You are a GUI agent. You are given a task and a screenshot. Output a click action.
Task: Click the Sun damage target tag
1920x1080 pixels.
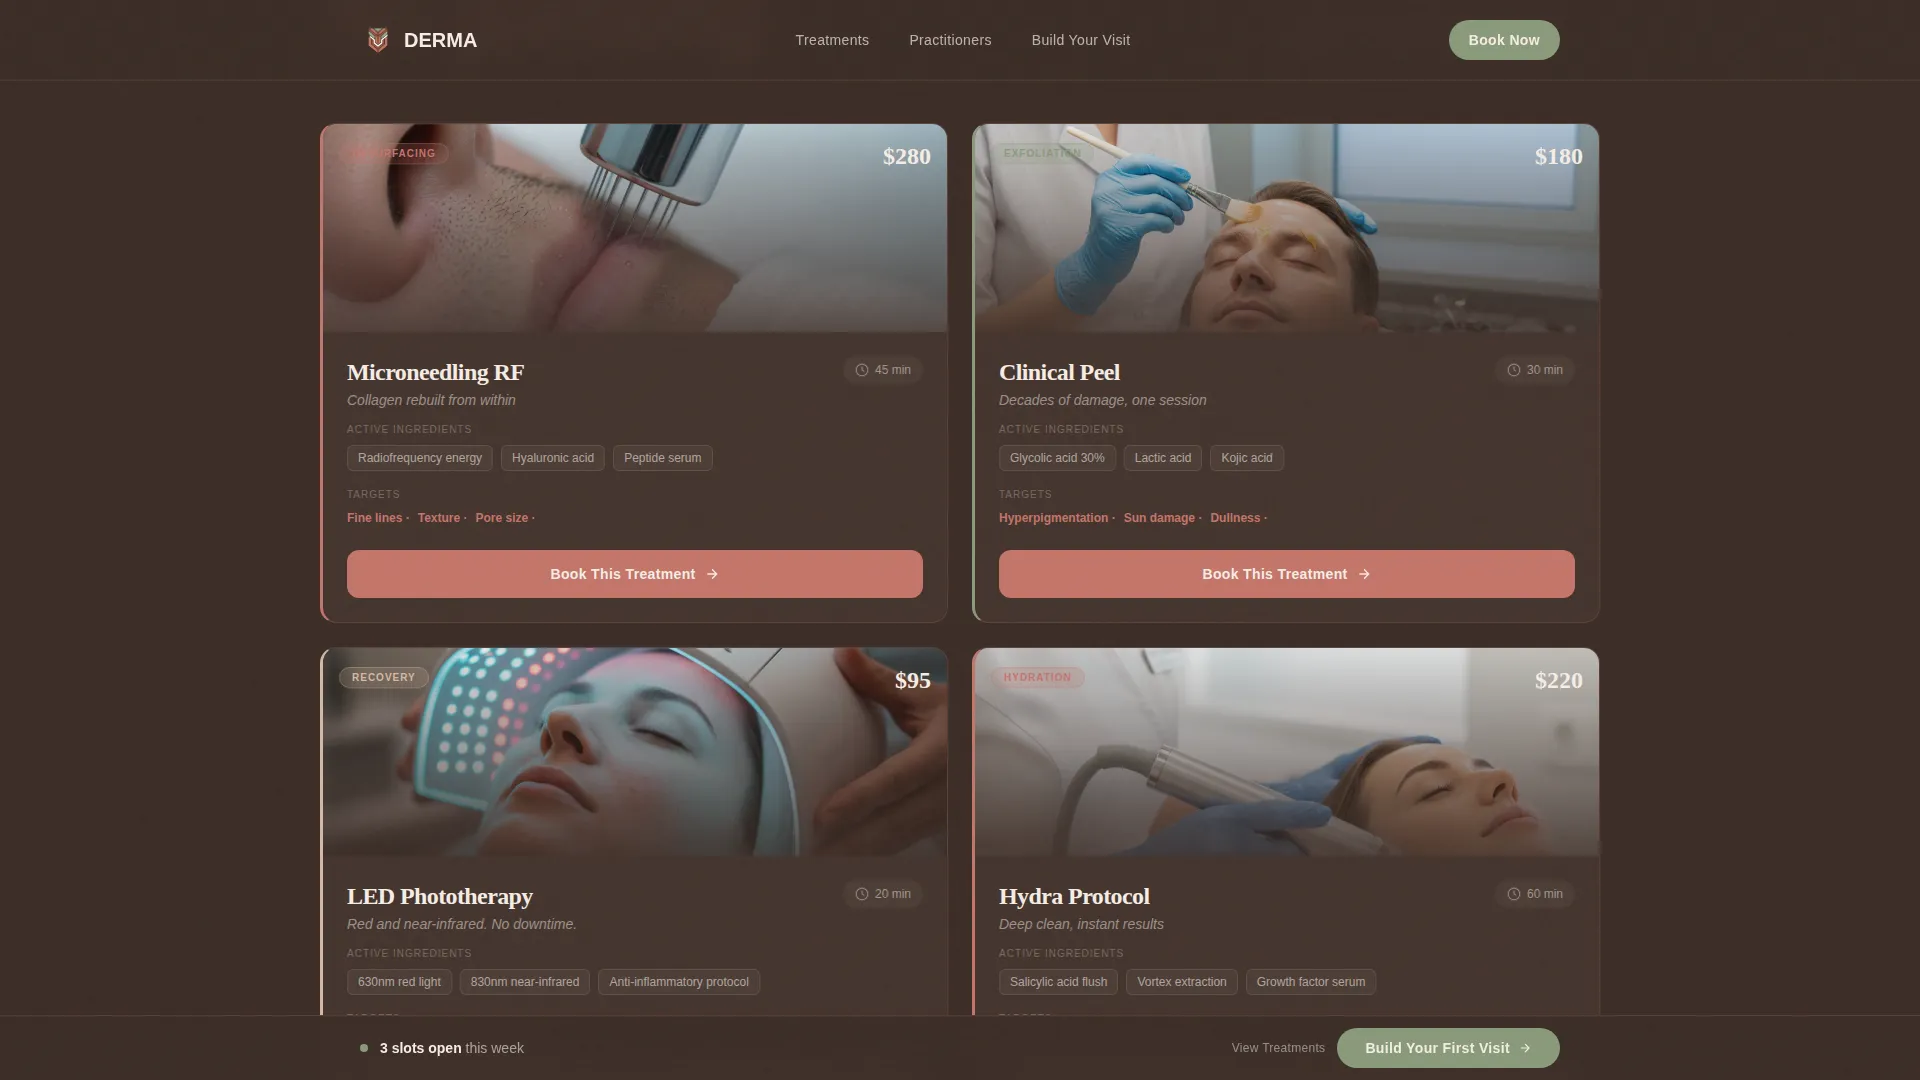[x=1163, y=518]
